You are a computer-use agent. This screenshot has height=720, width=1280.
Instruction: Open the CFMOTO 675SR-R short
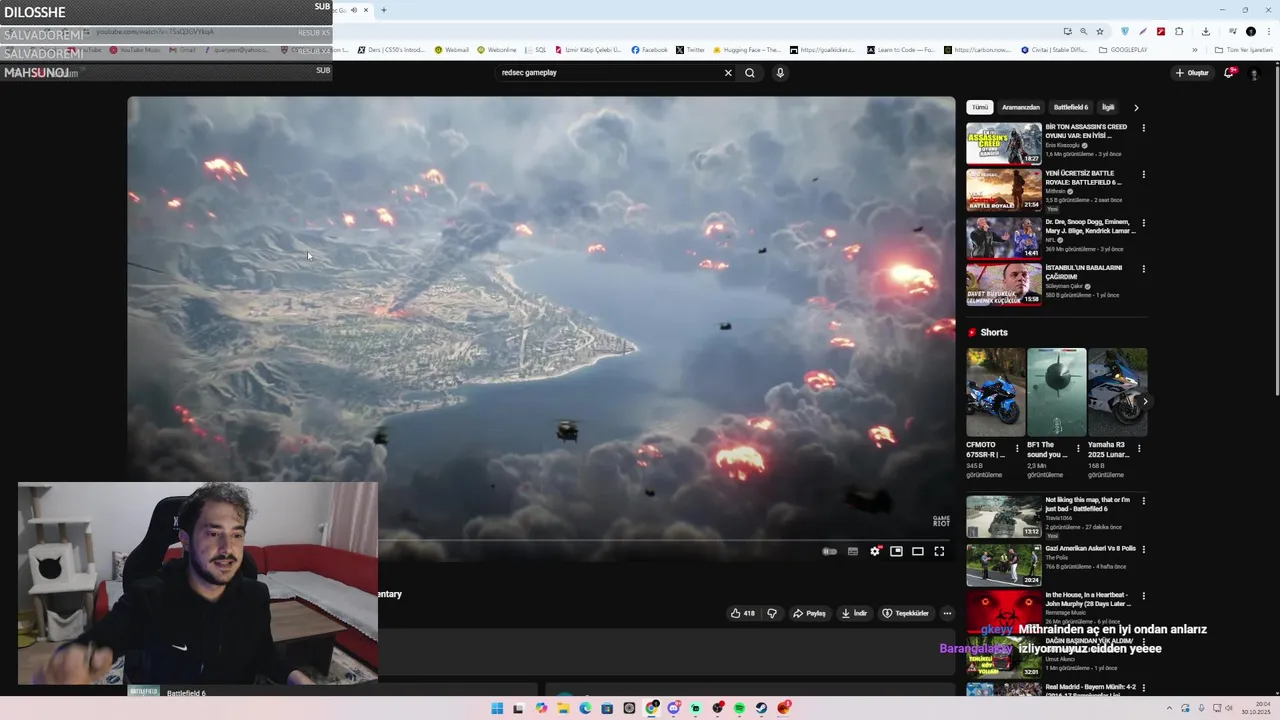pyautogui.click(x=996, y=392)
